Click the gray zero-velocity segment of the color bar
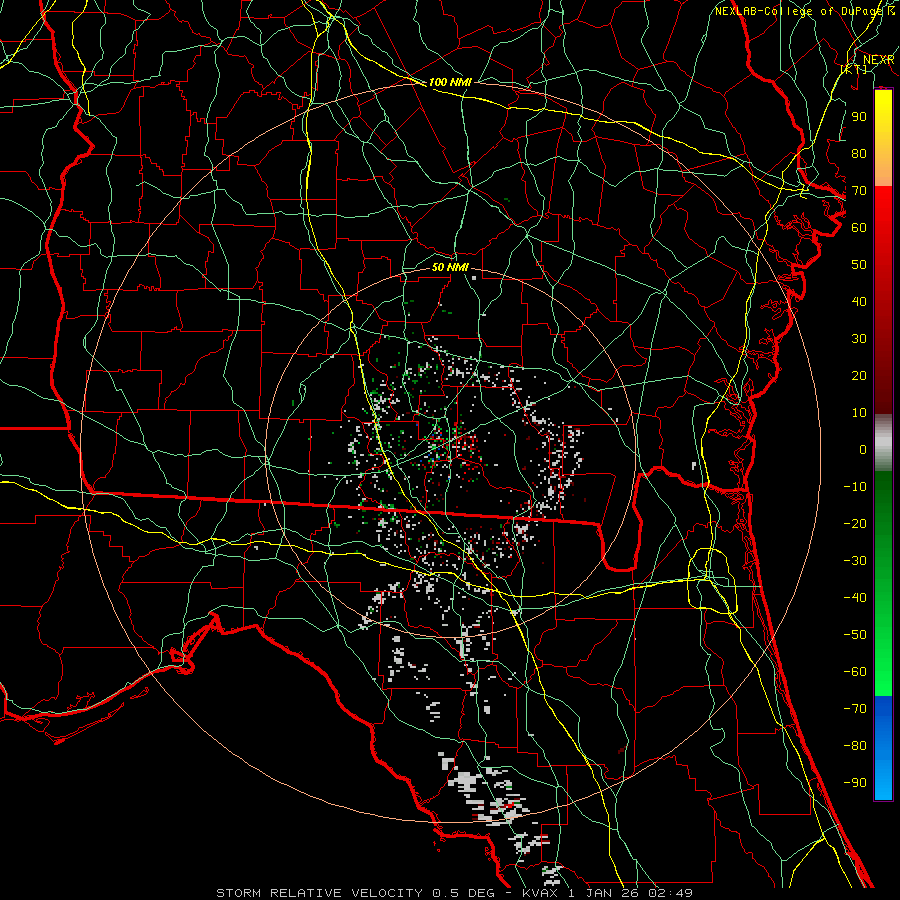Image resolution: width=900 pixels, height=900 pixels. point(883,443)
